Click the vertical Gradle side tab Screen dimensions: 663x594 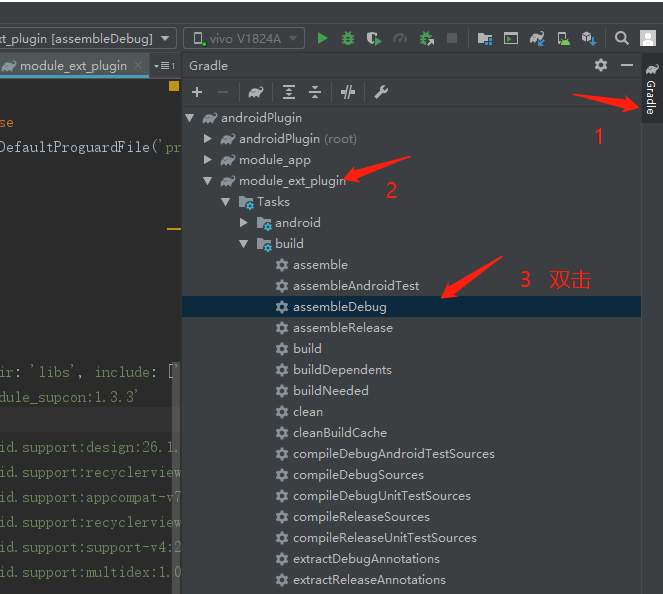[652, 89]
